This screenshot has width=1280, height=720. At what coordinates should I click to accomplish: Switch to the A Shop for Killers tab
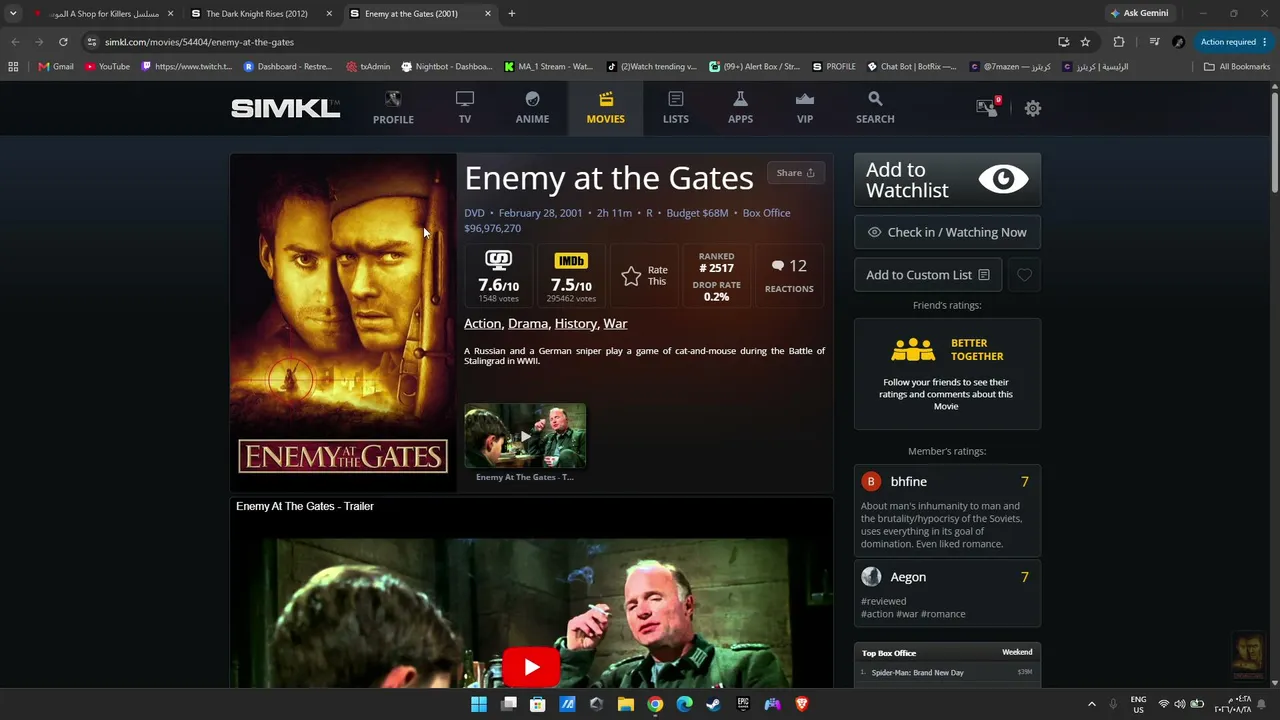(103, 14)
